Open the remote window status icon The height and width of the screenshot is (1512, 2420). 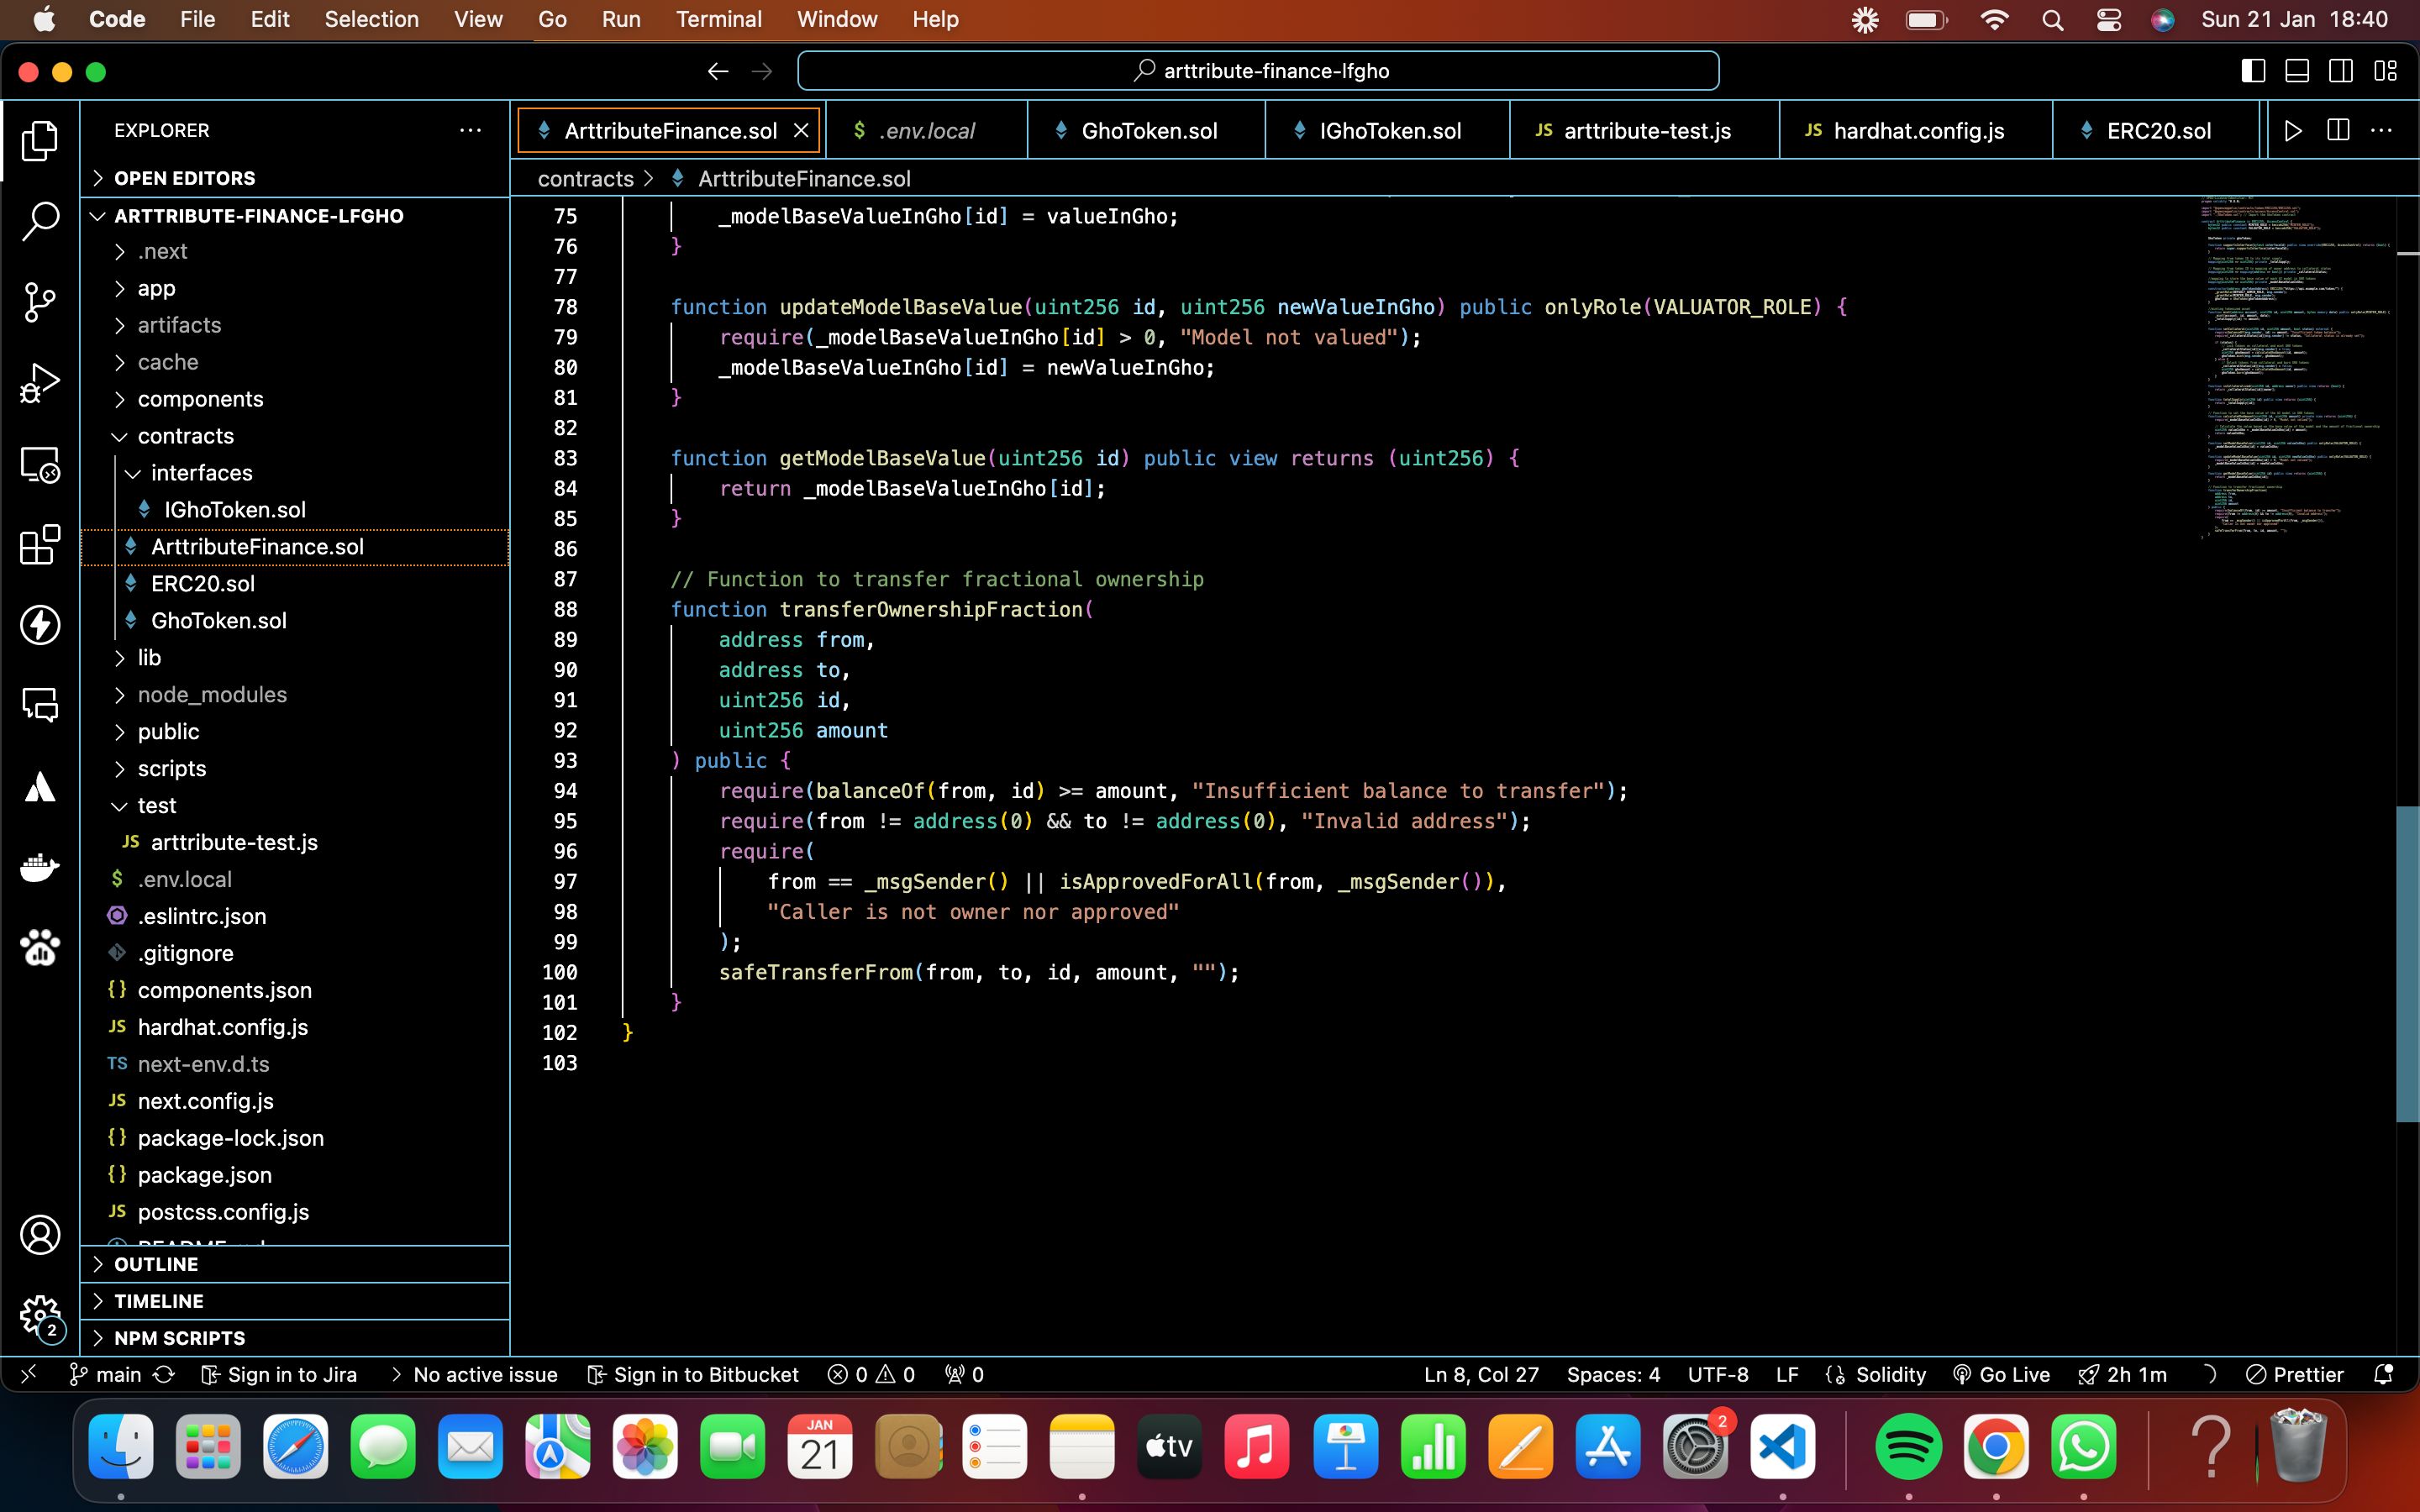pyautogui.click(x=28, y=1375)
